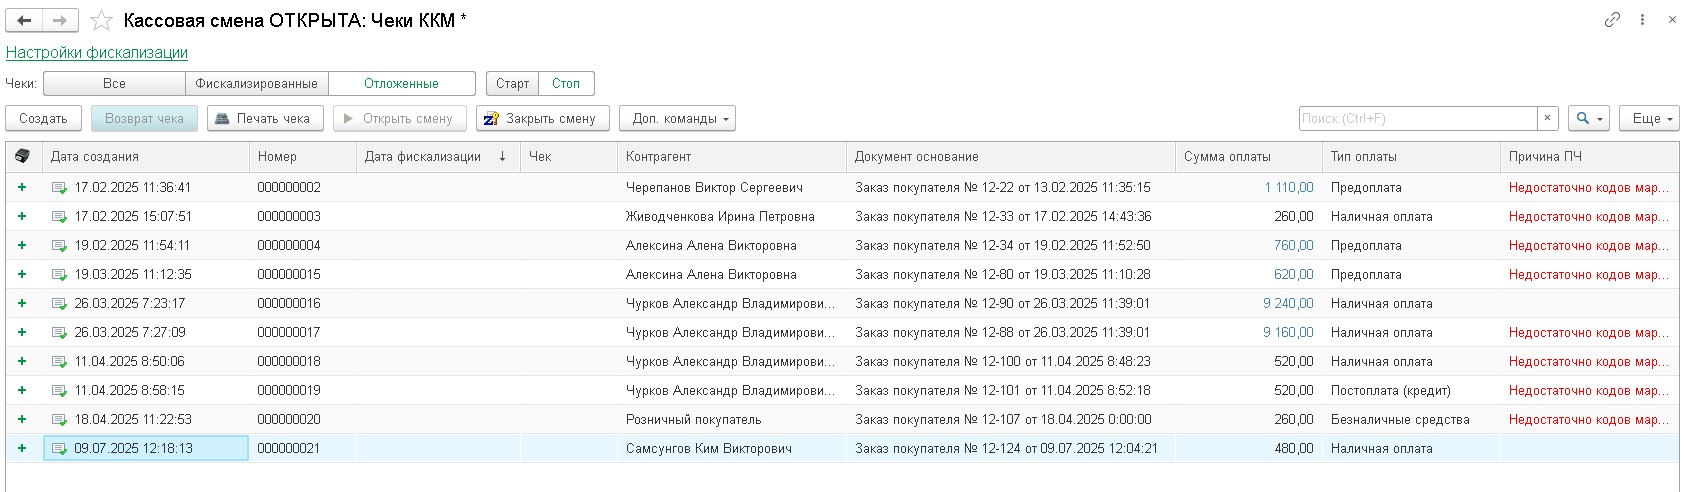Open the "Настройки фискализации" link
Screen dimensions: 1694x492
click(x=97, y=52)
